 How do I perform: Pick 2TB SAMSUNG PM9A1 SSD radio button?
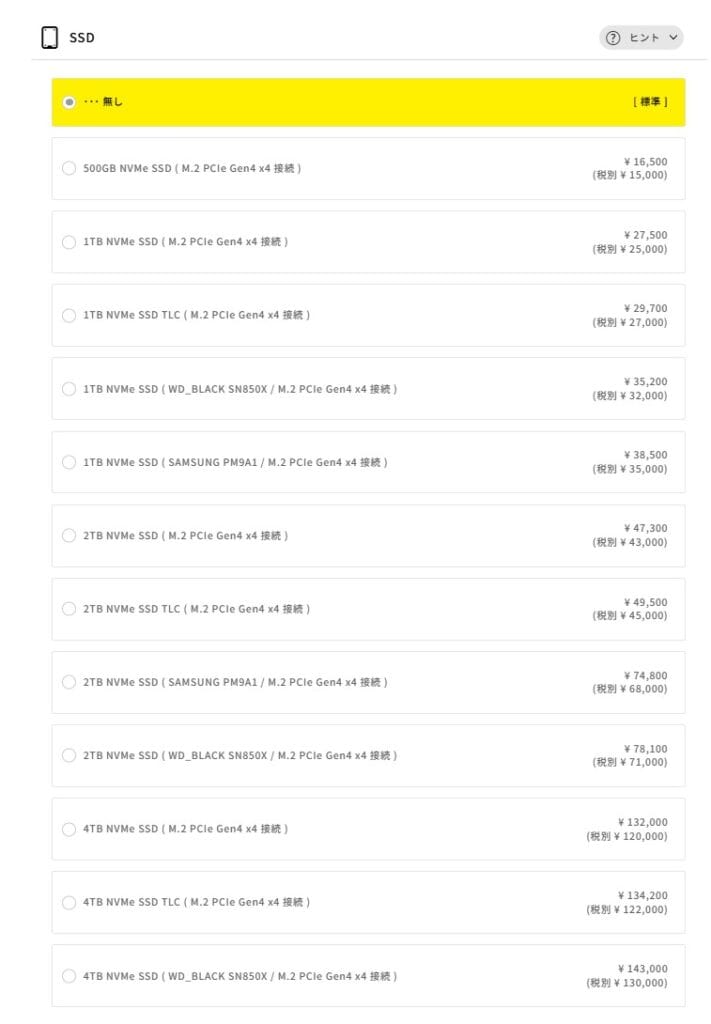[68, 682]
